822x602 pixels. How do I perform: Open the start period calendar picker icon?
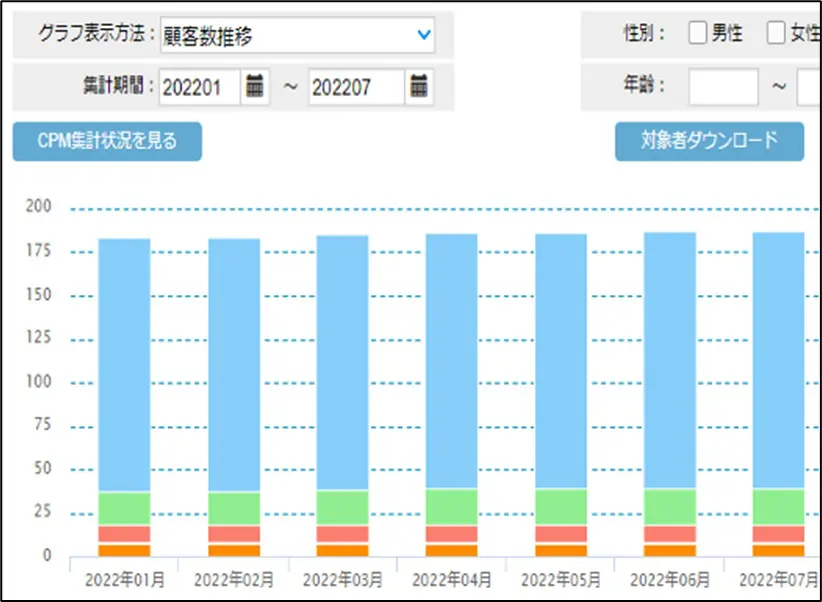pyautogui.click(x=255, y=87)
